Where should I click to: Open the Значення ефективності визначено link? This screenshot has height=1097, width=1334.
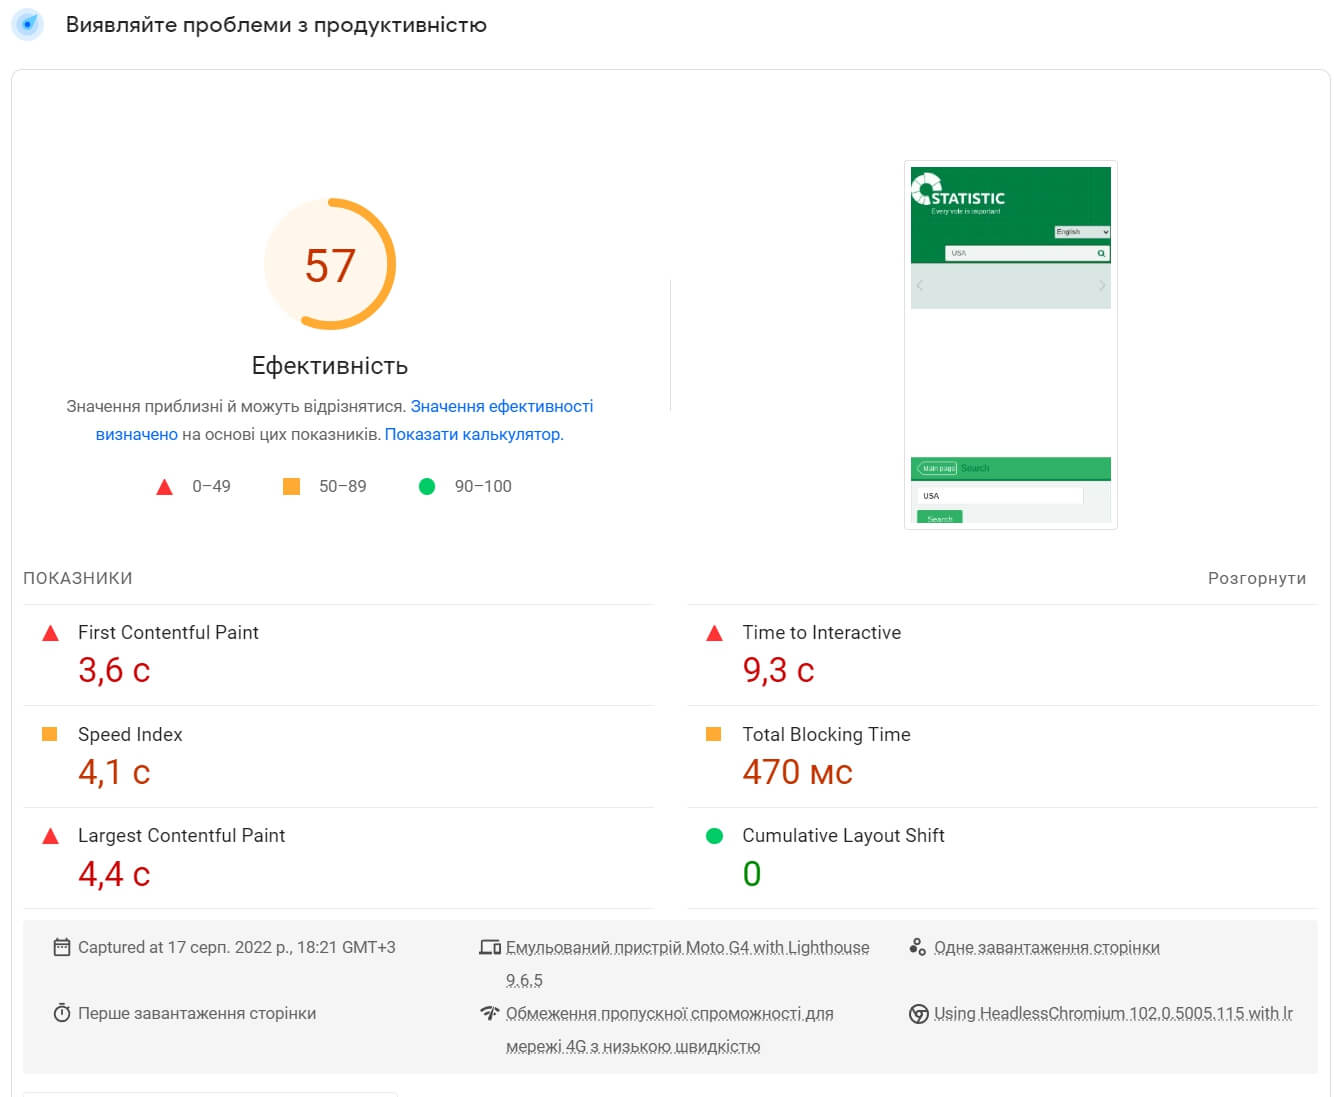(501, 407)
